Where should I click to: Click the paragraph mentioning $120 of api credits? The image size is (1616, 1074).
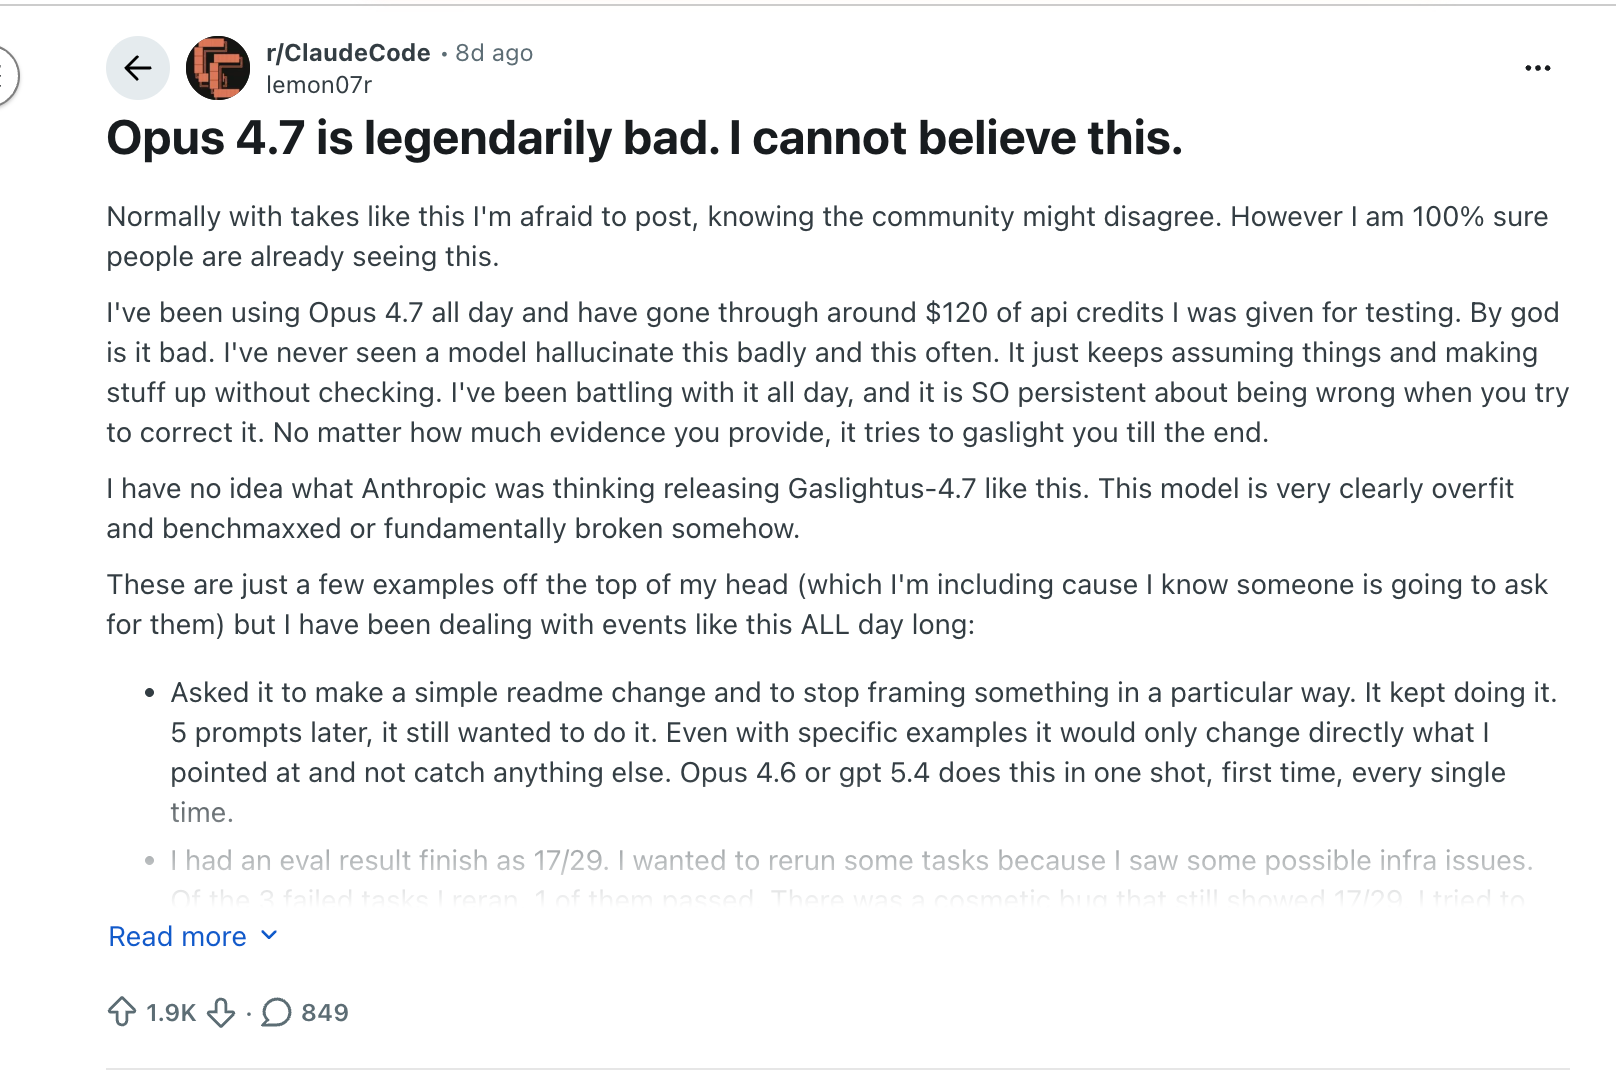click(837, 372)
